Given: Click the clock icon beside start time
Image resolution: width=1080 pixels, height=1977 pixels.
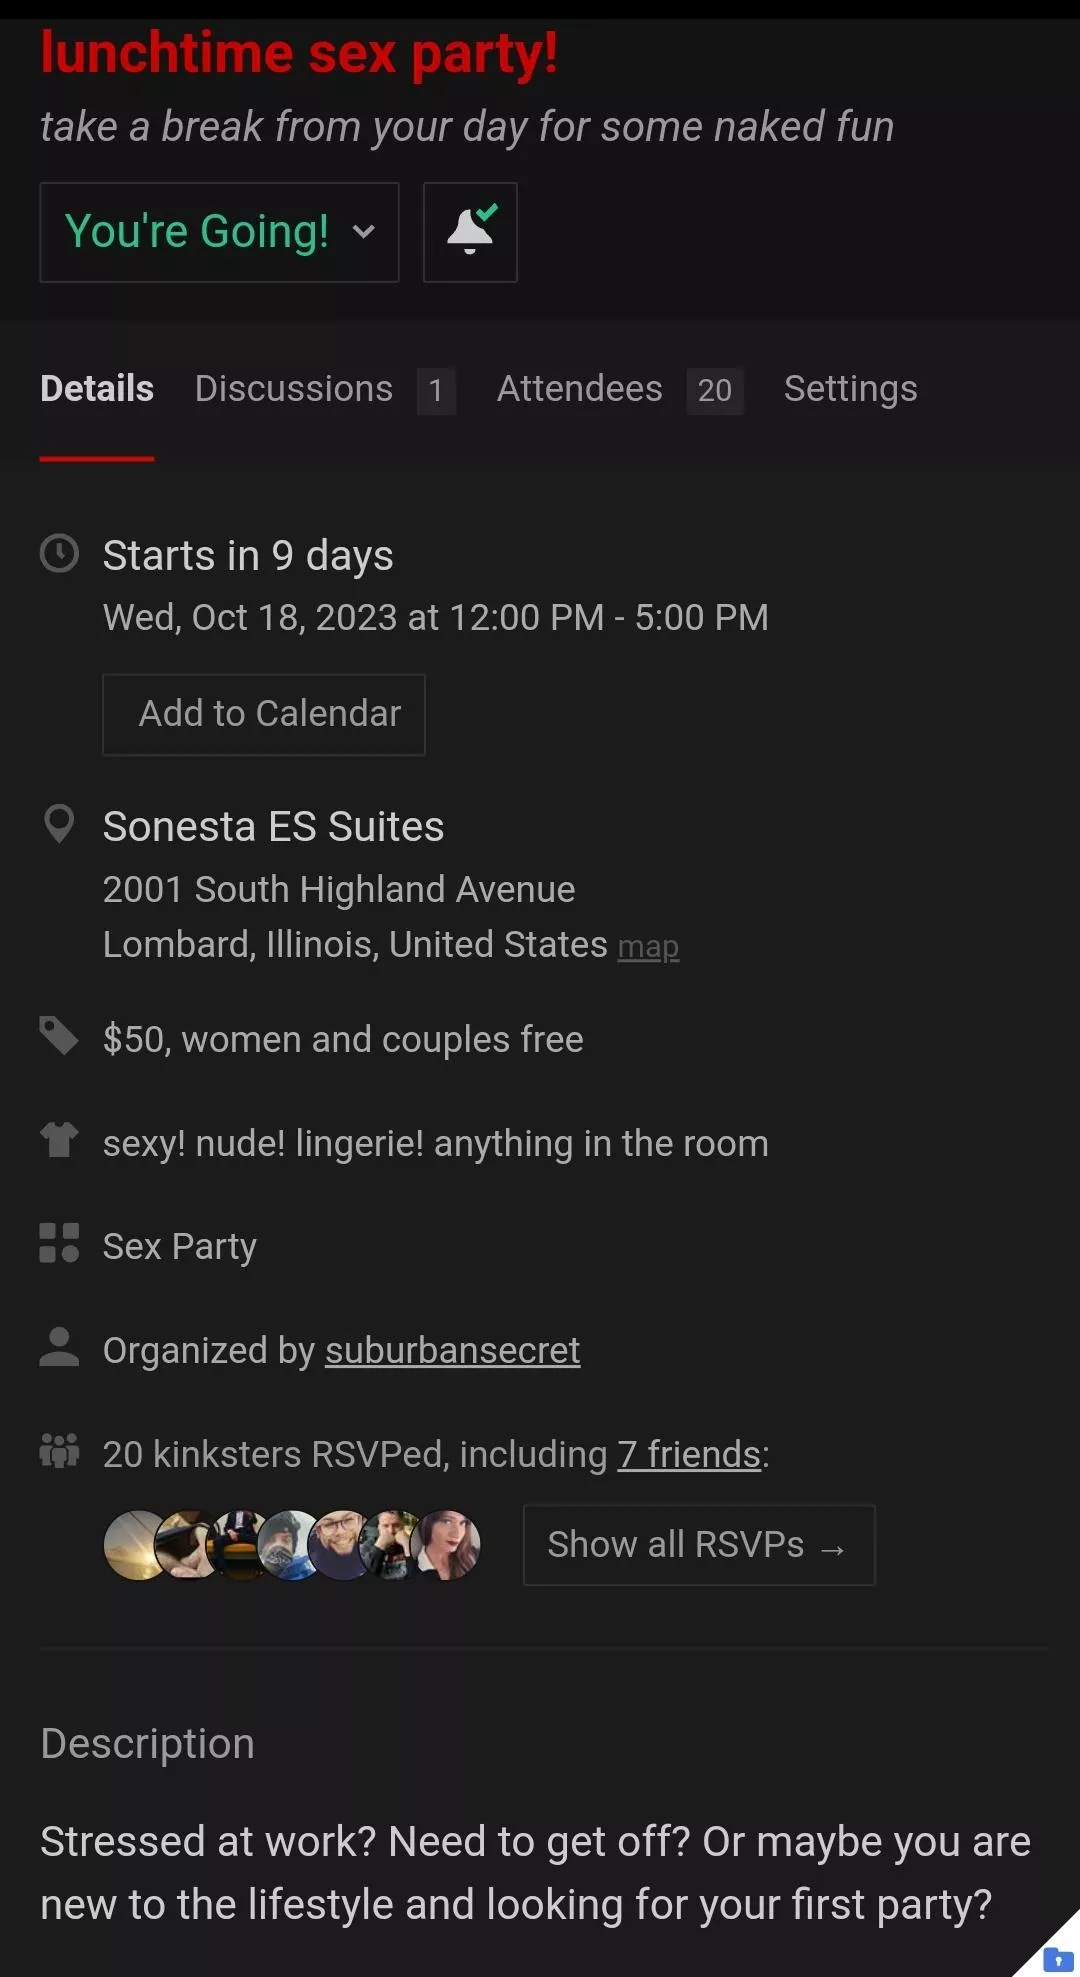Looking at the screenshot, I should click(x=59, y=554).
